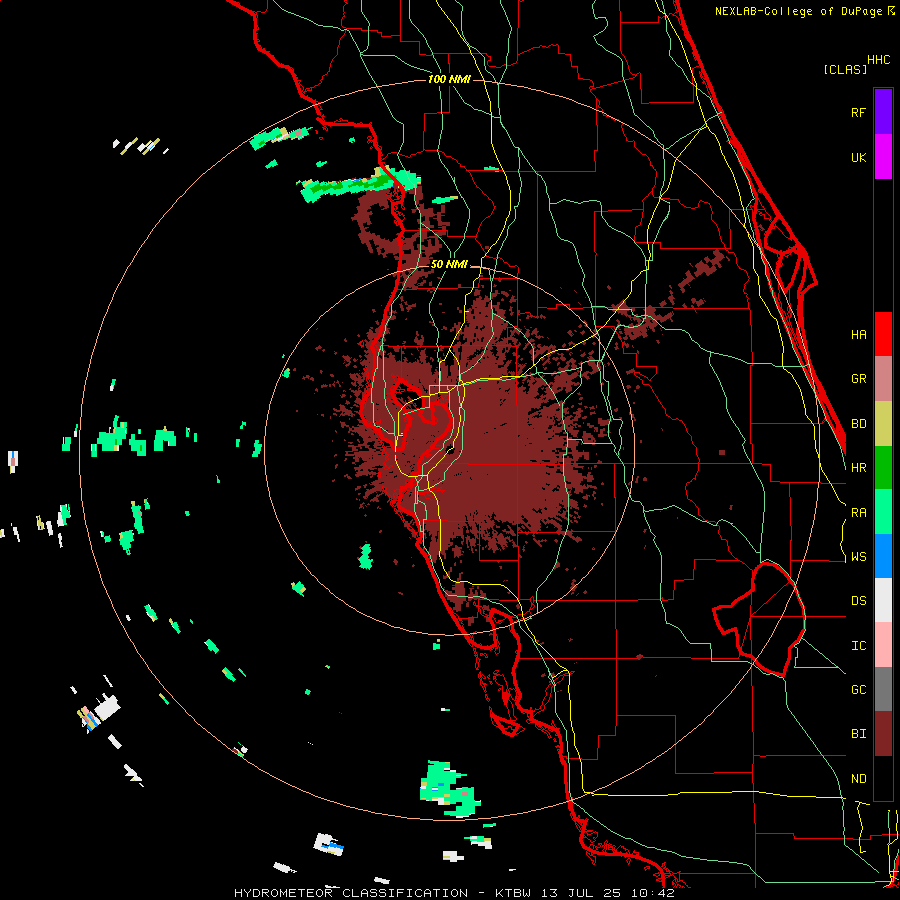Viewport: 900px width, 900px height.
Task: Click the red HA legend color swatch
Action: point(883,334)
